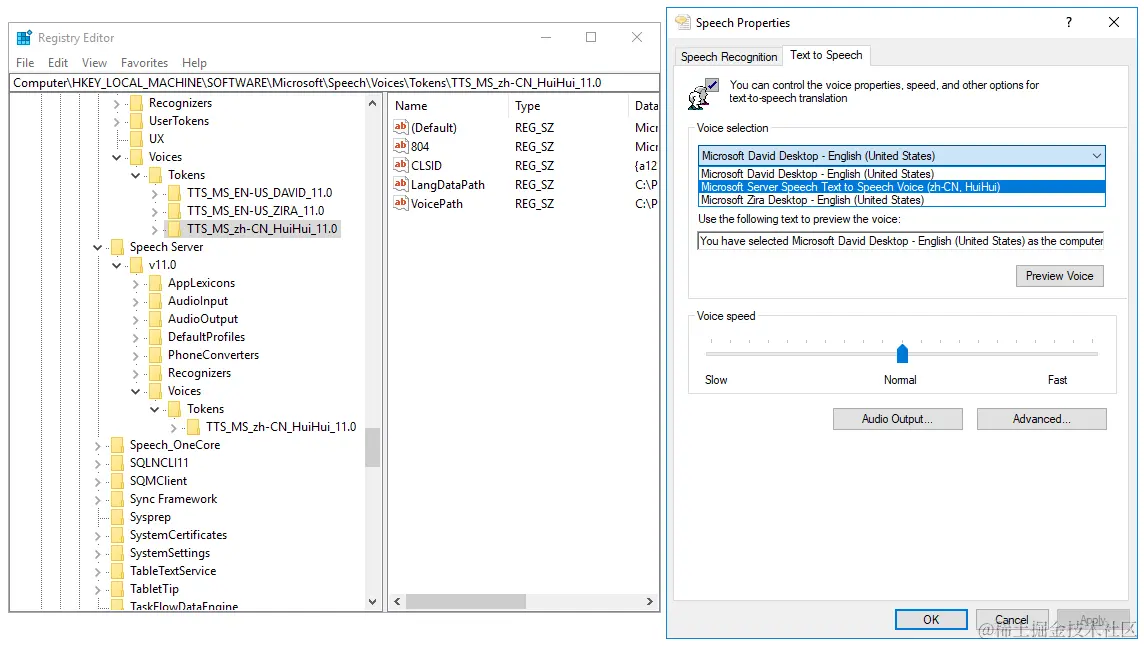Image resolution: width=1144 pixels, height=646 pixels.
Task: Confirm Speech Properties with OK
Action: click(x=931, y=620)
